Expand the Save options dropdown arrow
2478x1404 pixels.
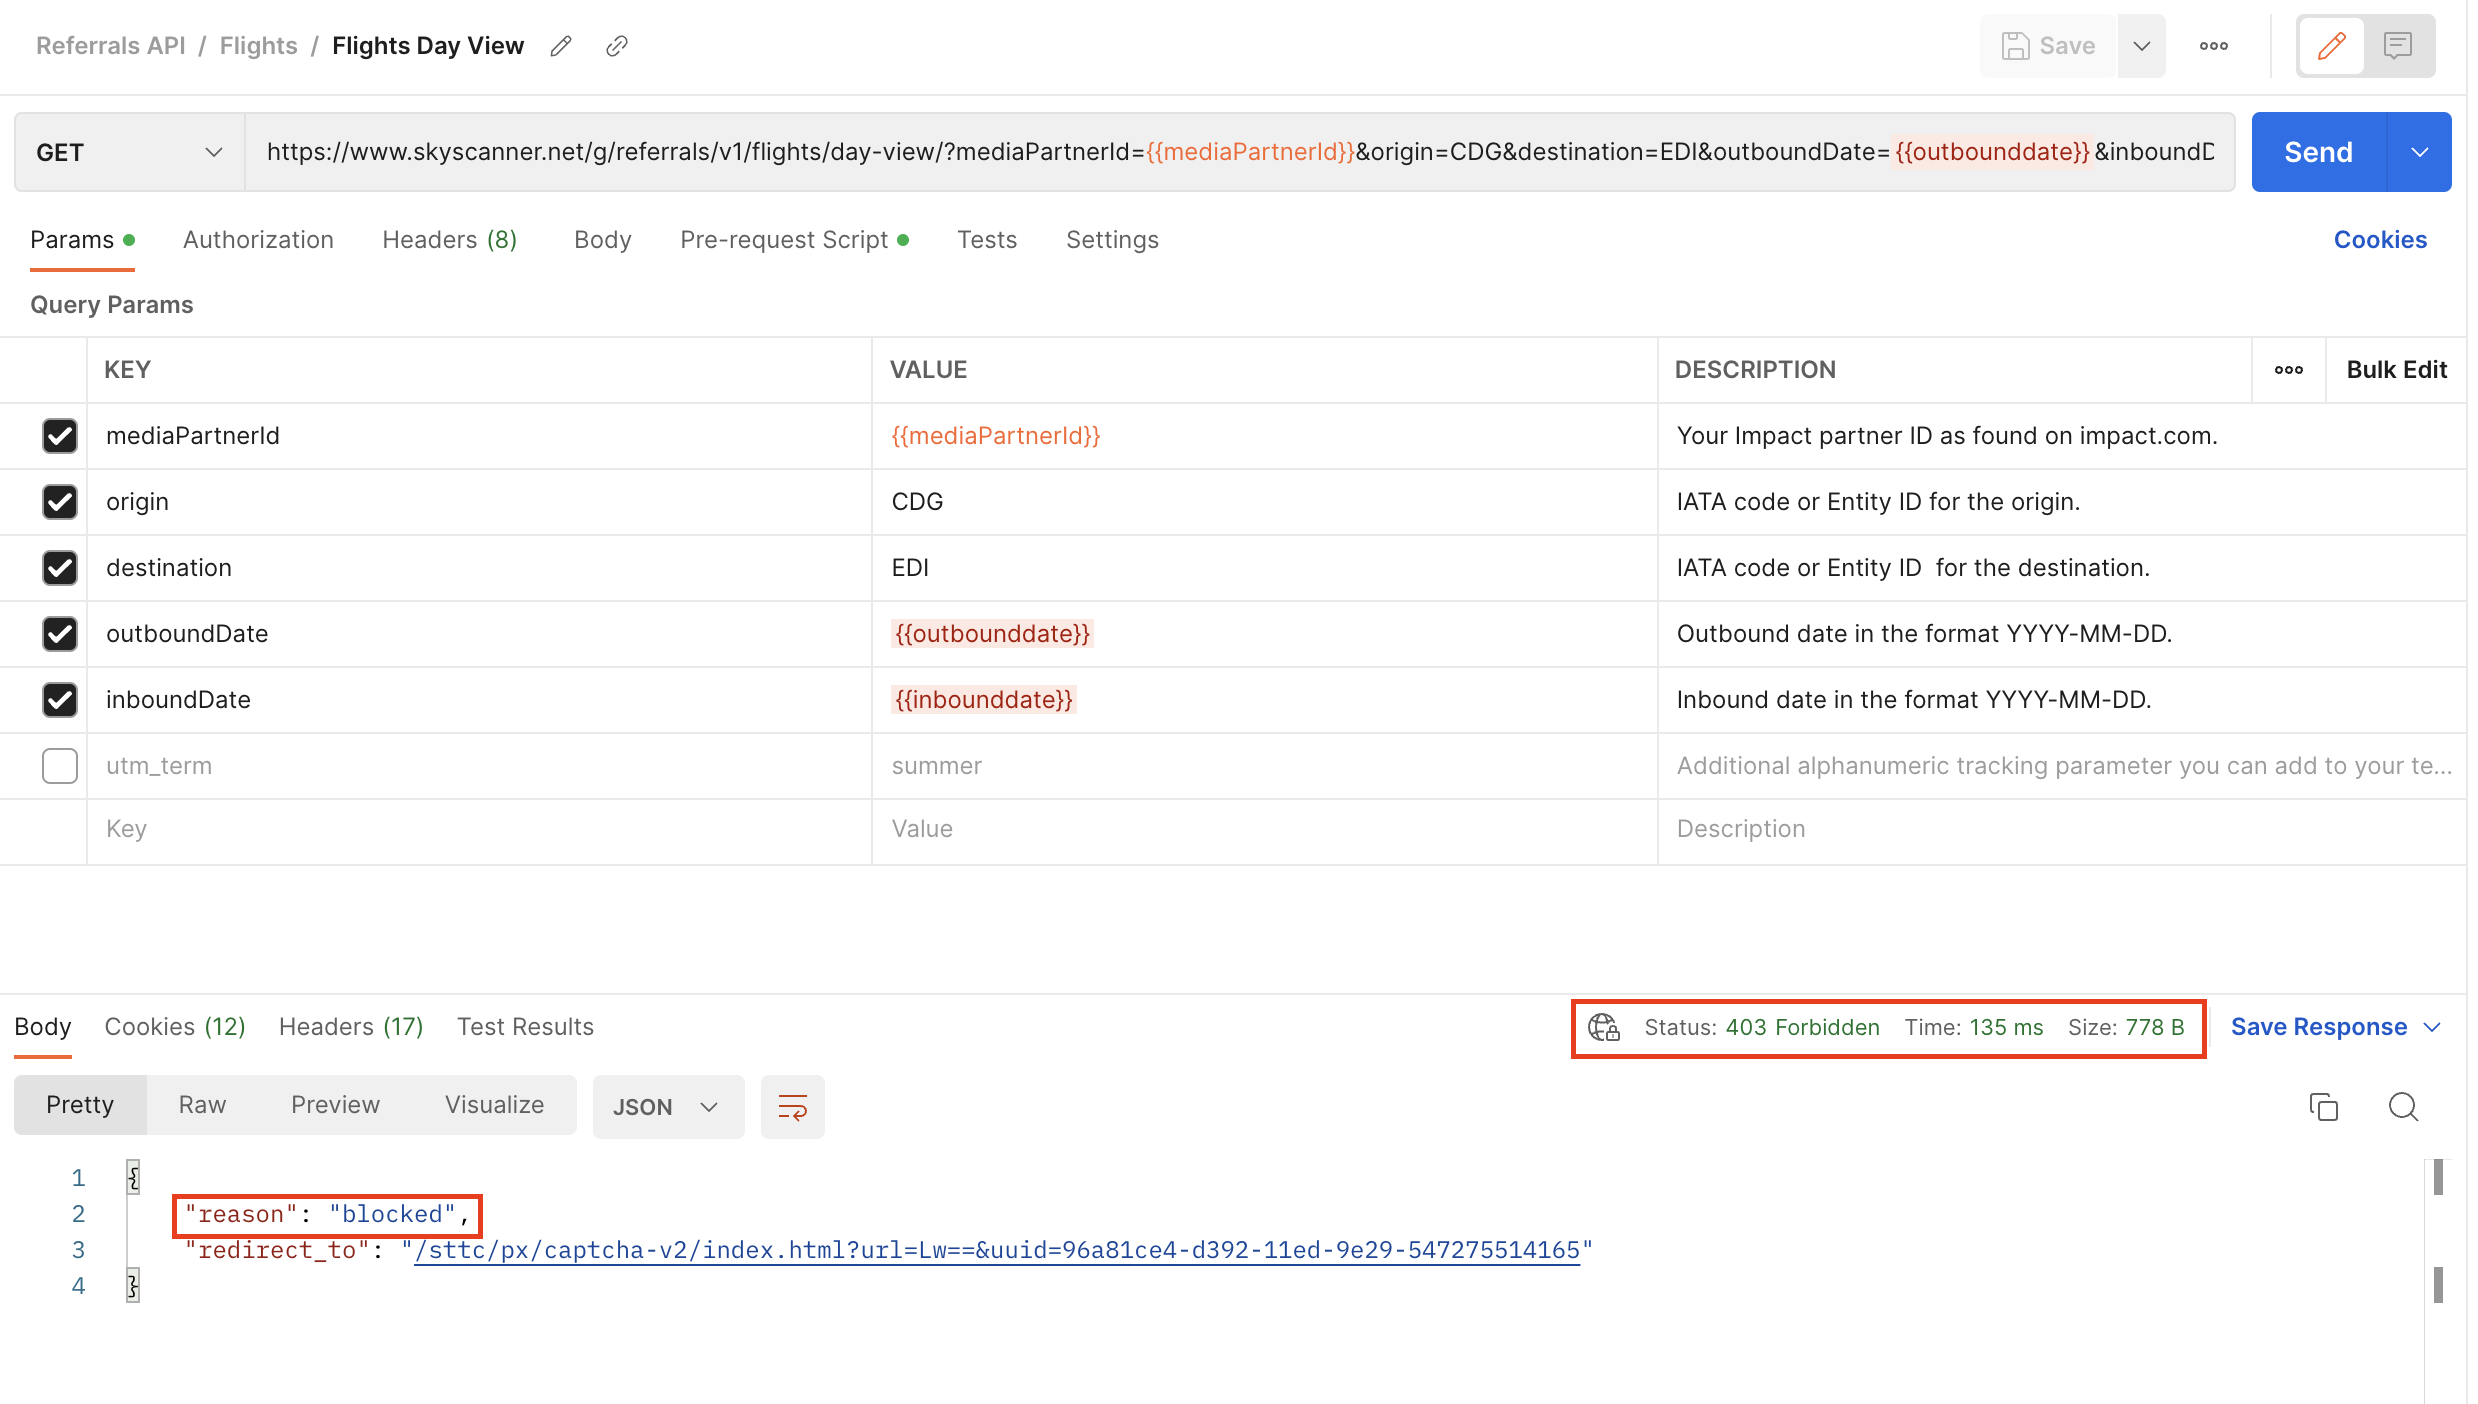pos(2142,46)
